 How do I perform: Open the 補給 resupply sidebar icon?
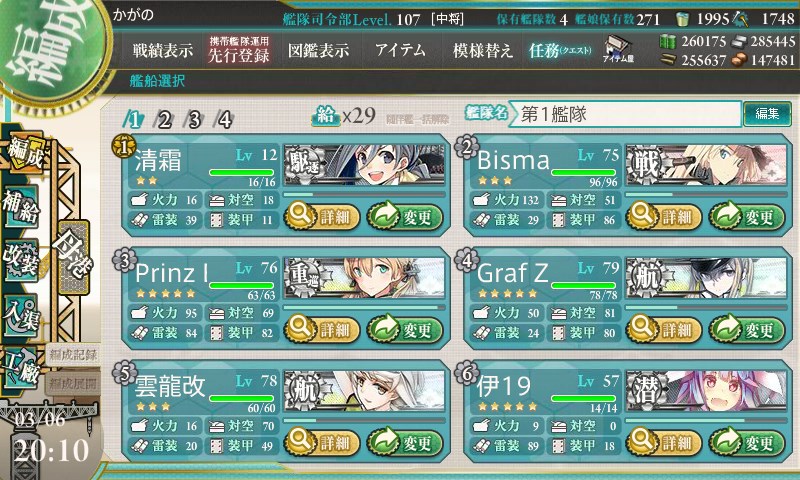click(x=21, y=207)
